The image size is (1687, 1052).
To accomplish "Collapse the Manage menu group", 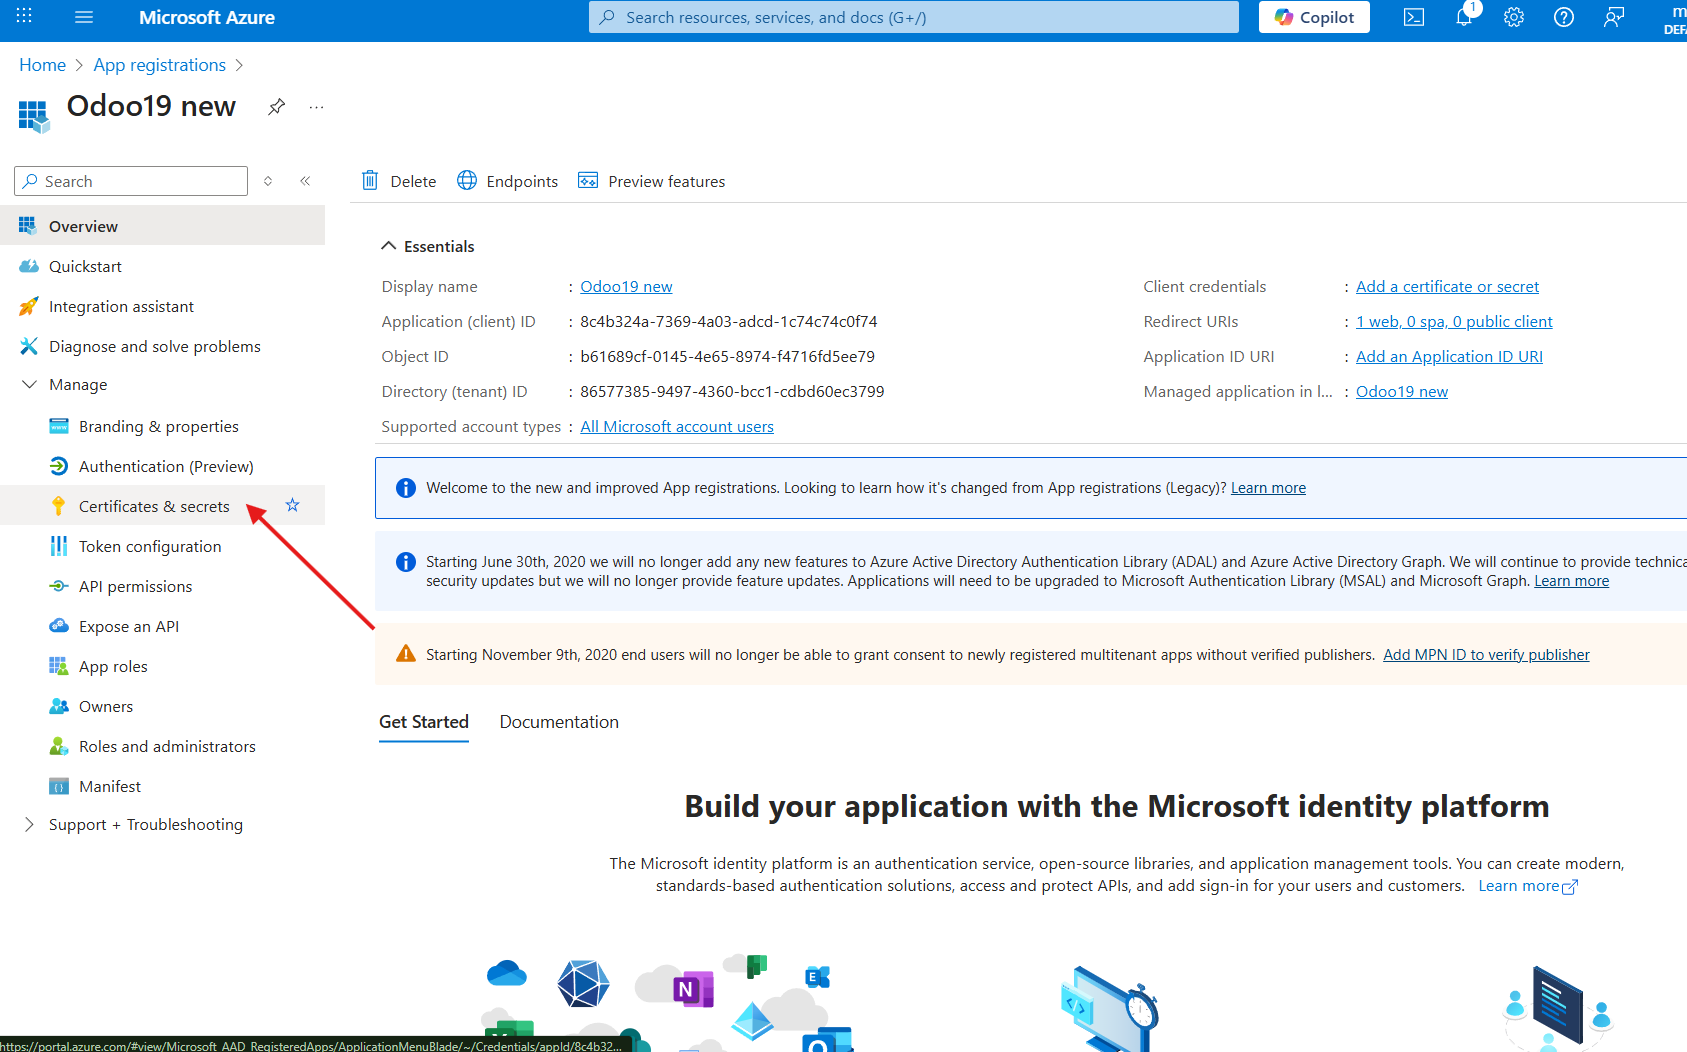I will pyautogui.click(x=30, y=385).
